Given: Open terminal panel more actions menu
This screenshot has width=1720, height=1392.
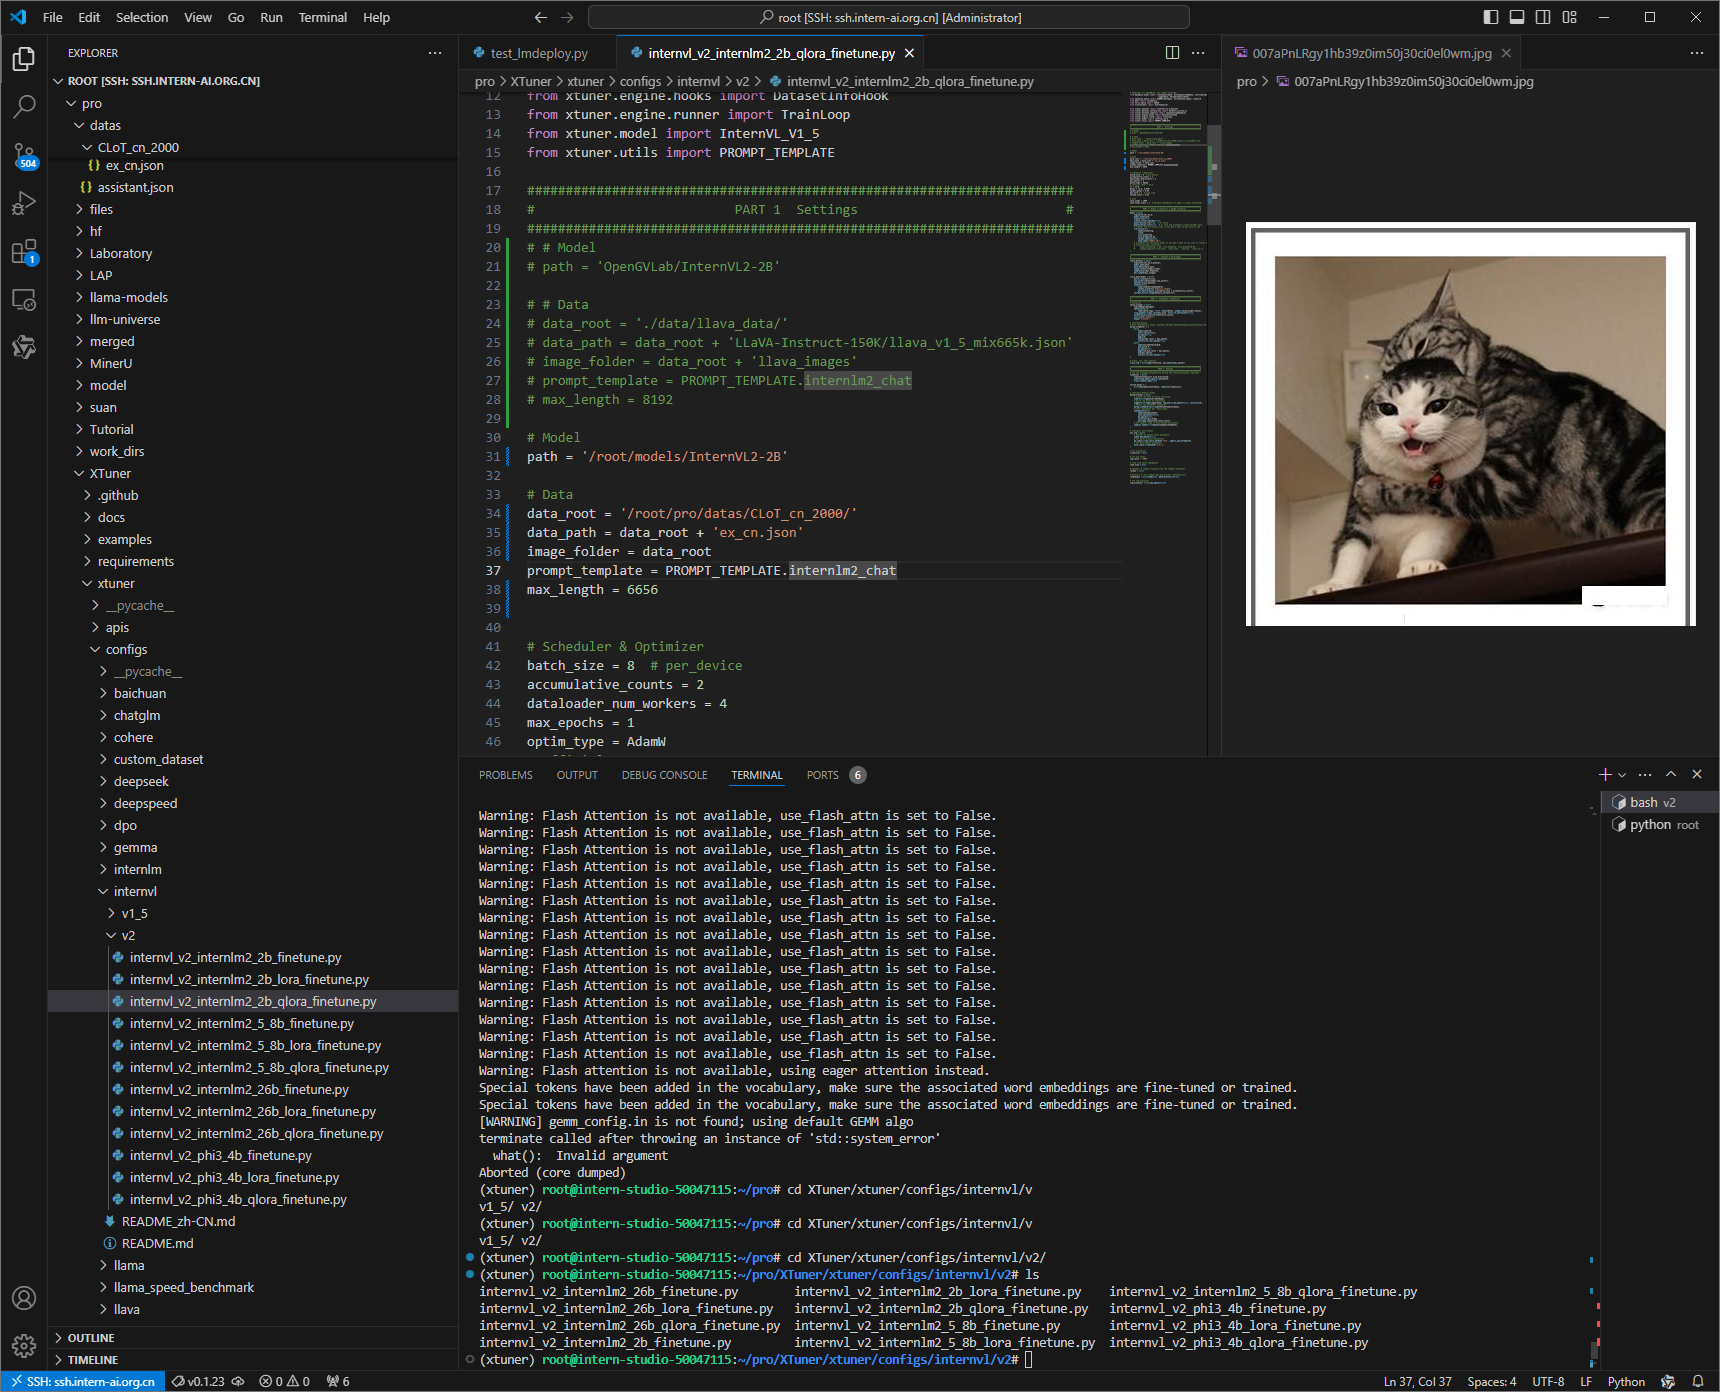Looking at the screenshot, I should click(1645, 775).
